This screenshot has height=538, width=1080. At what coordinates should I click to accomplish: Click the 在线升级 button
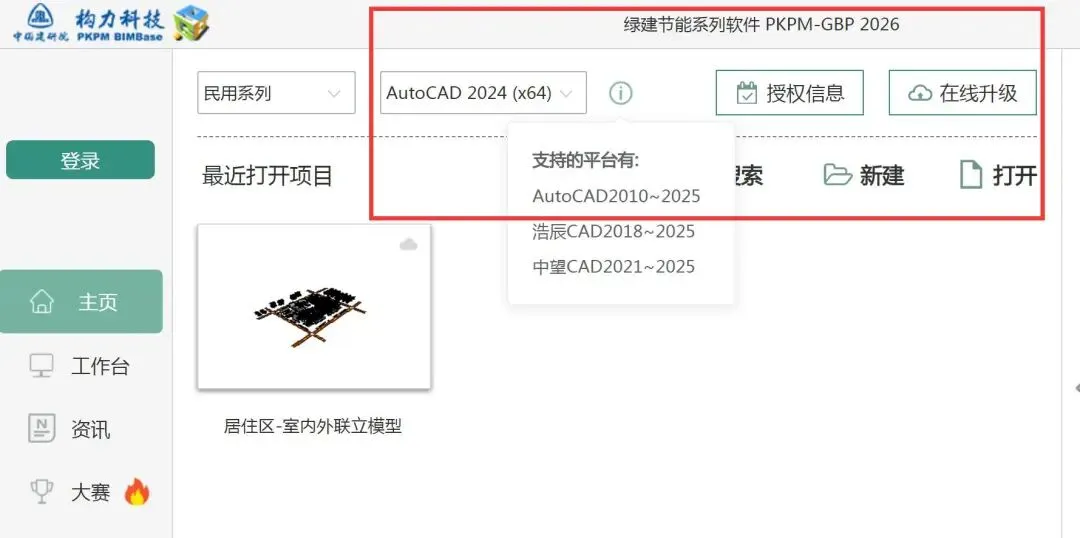point(963,92)
